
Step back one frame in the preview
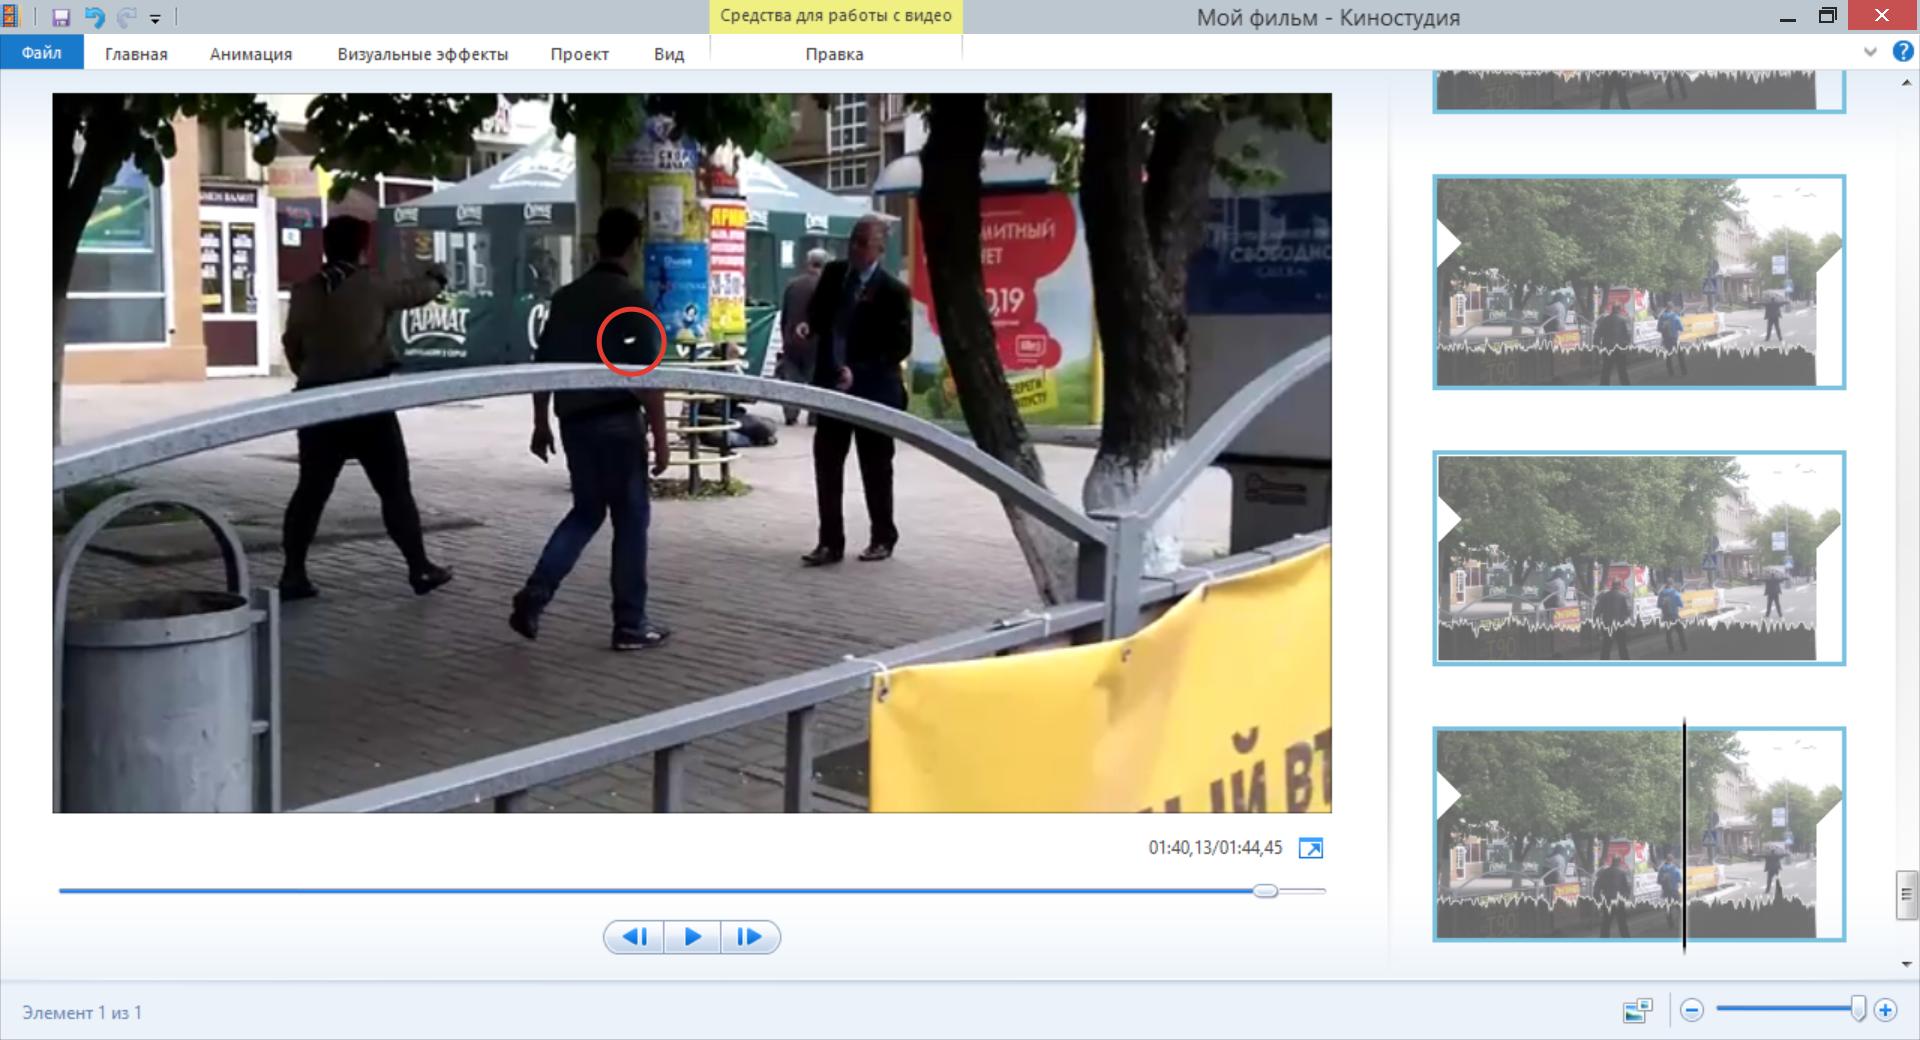634,937
